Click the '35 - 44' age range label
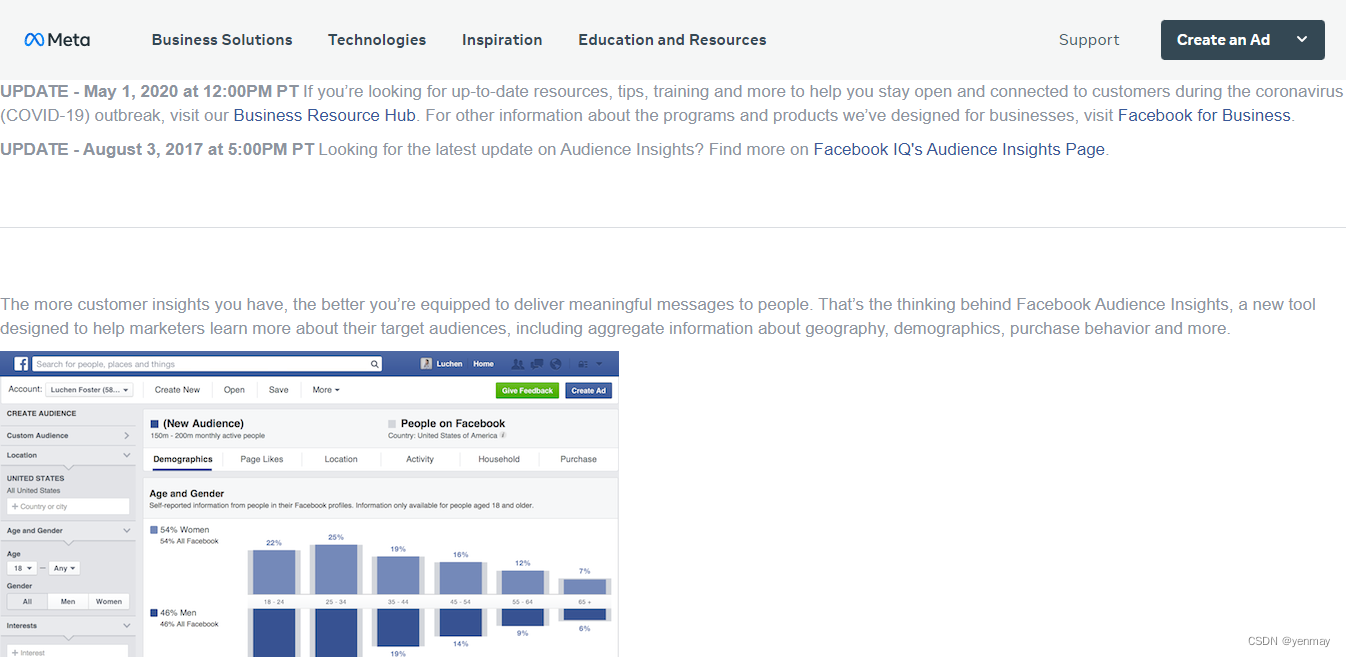Screen dimensions: 1346x657 pyautogui.click(x=398, y=602)
